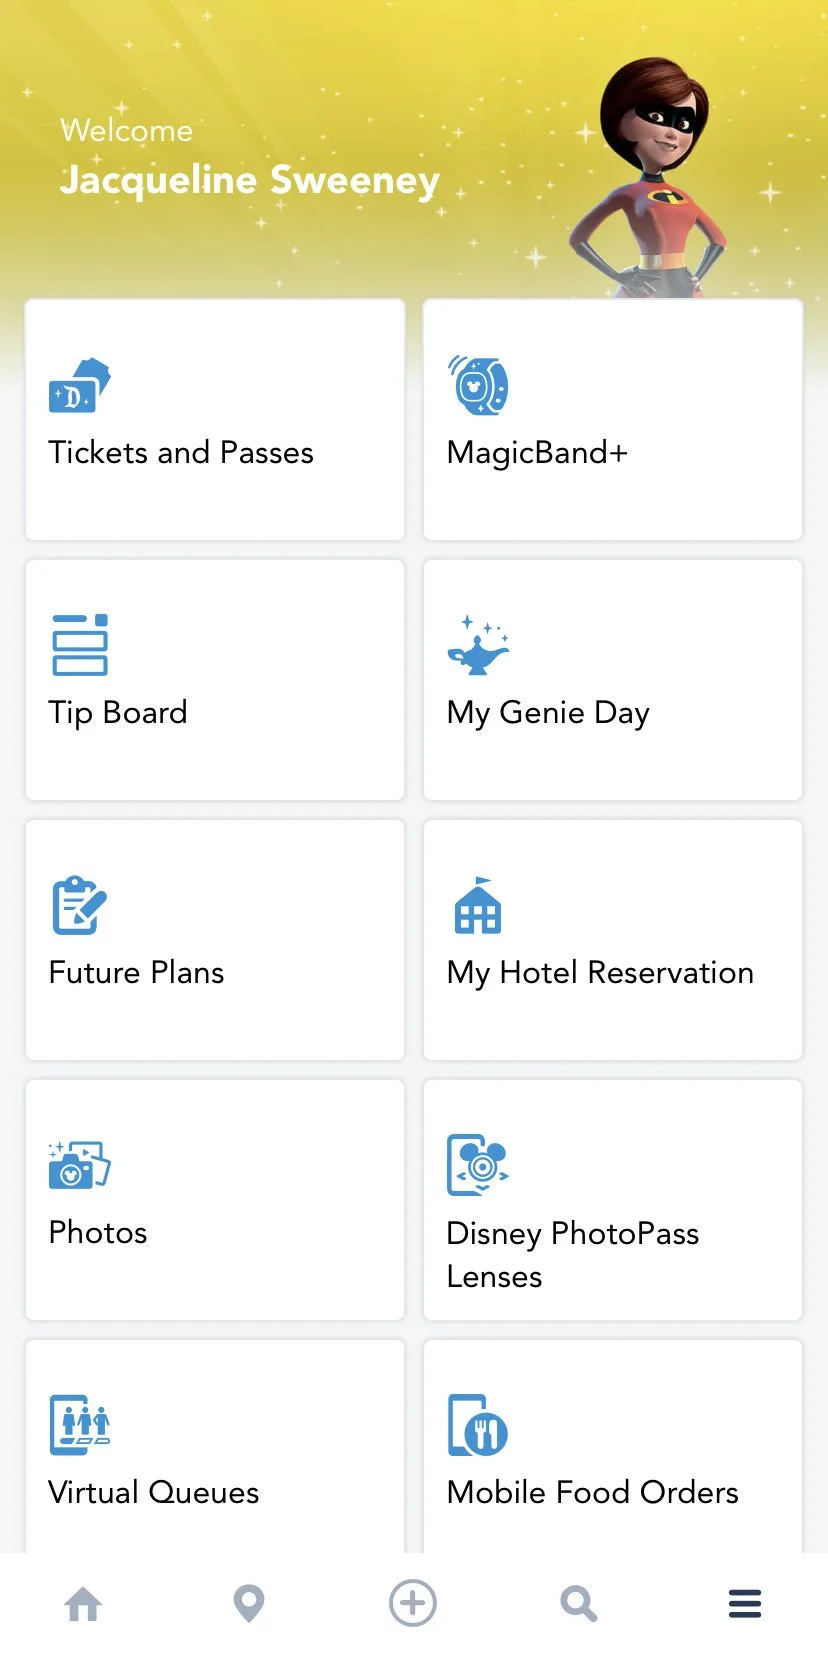The image size is (828, 1676).
Task: Open the hamburger menu tab
Action: pos(745,1604)
